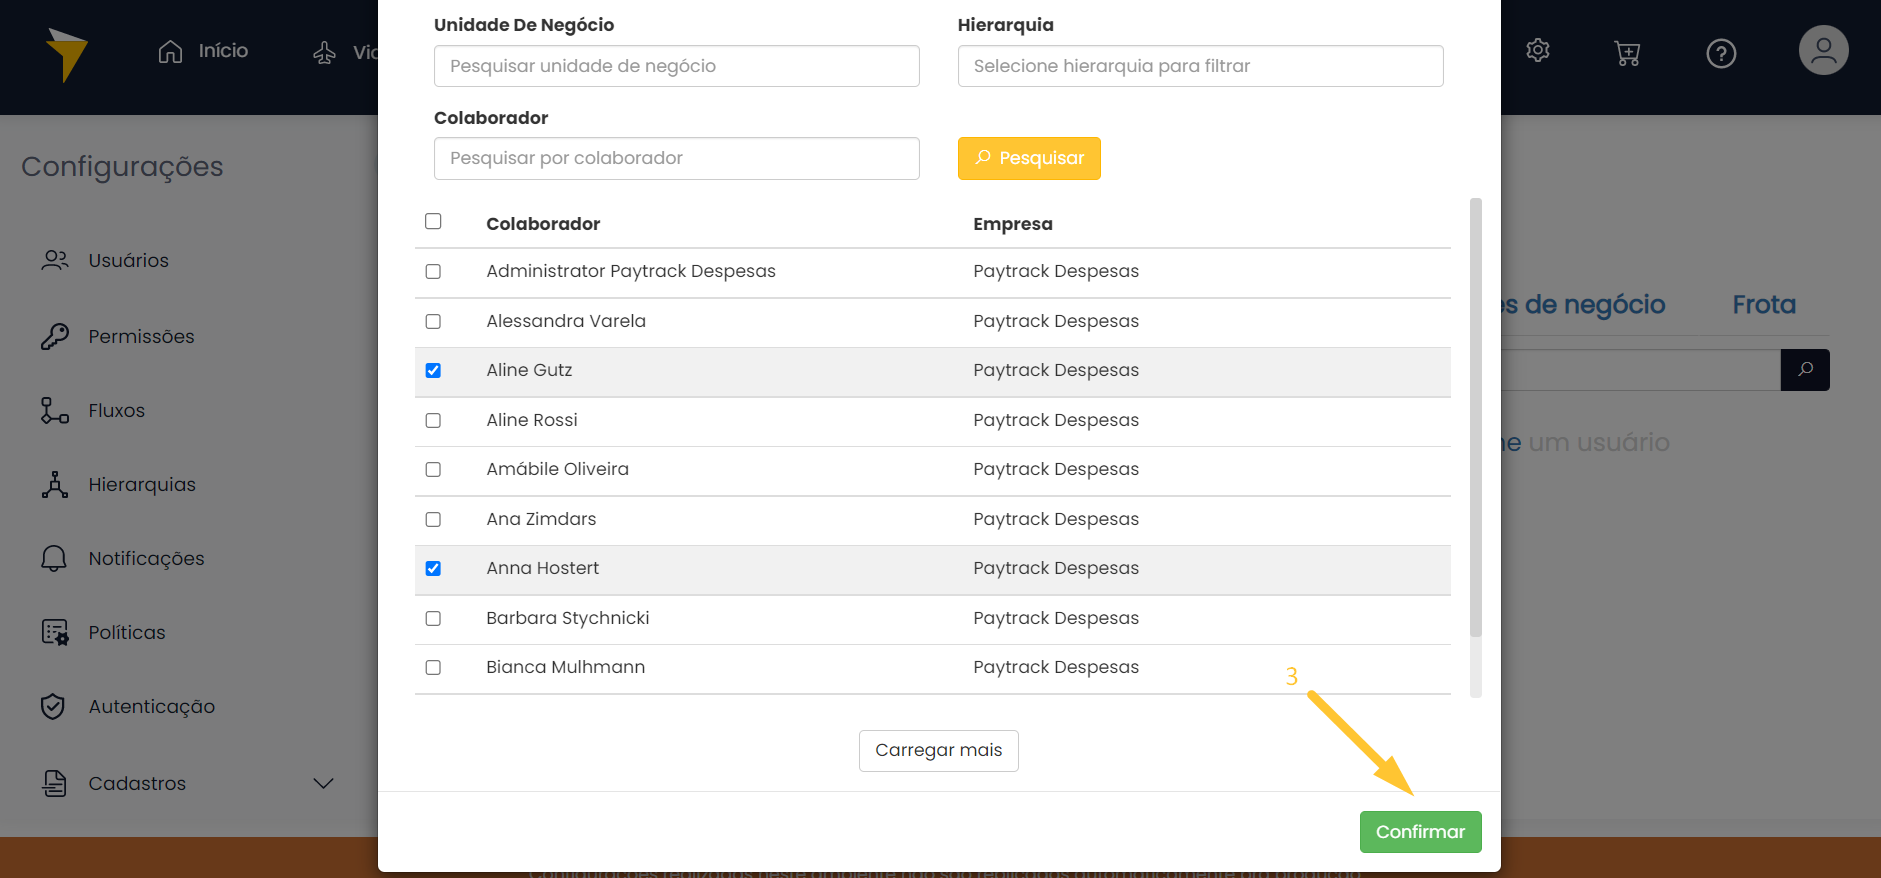Click the yellow Pesquisar button
This screenshot has height=878, width=1881.
(x=1029, y=158)
